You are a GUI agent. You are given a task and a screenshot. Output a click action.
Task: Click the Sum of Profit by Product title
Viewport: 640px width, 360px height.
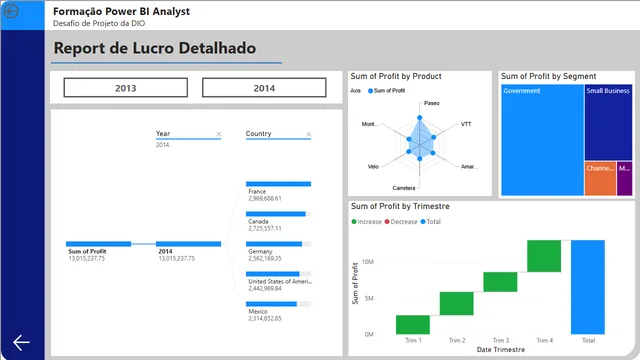396,76
